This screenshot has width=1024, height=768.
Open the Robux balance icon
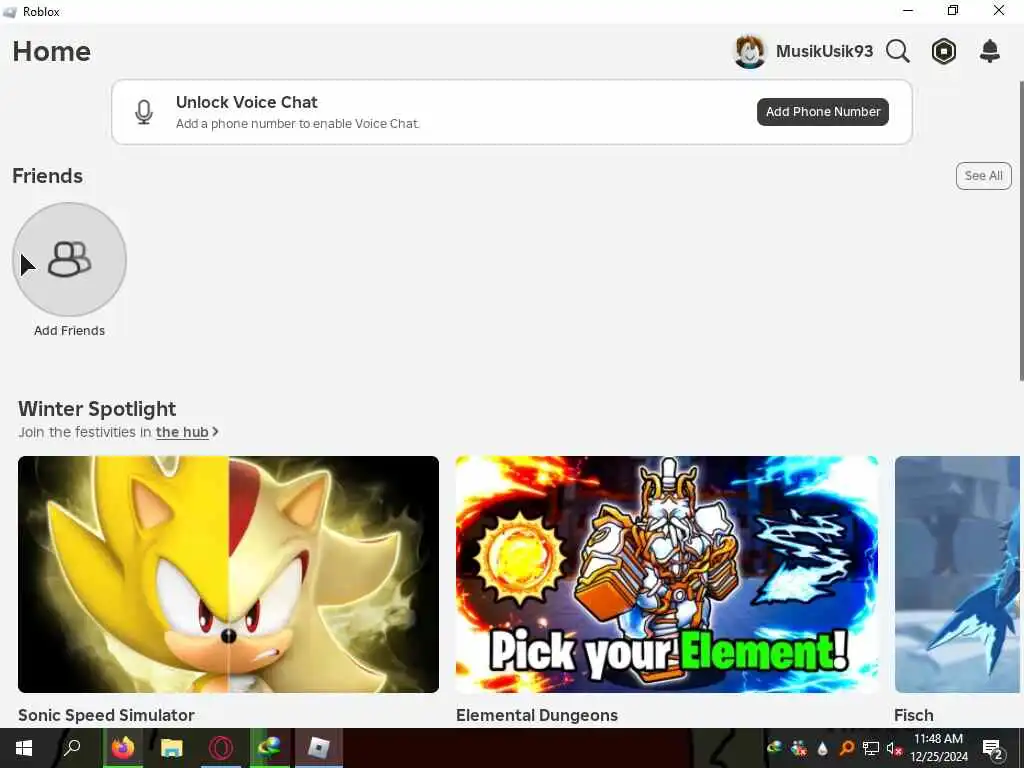click(x=944, y=51)
